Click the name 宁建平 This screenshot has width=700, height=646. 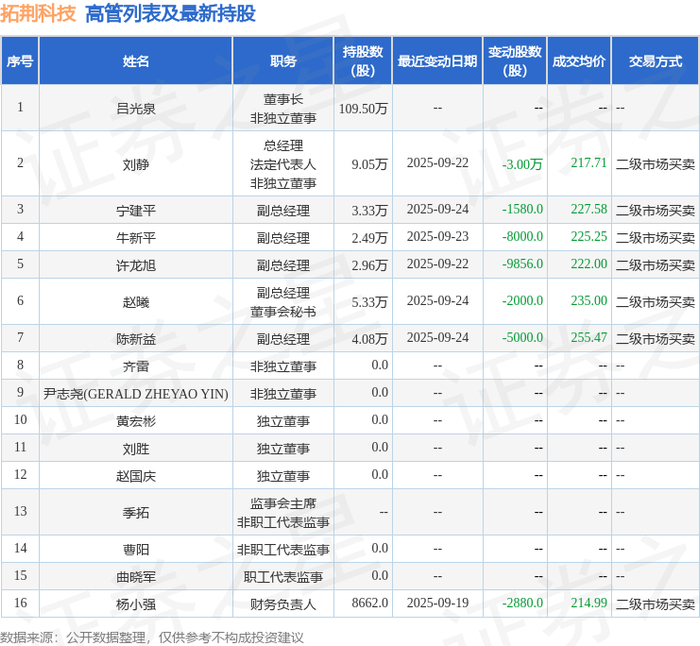pyautogui.click(x=136, y=210)
